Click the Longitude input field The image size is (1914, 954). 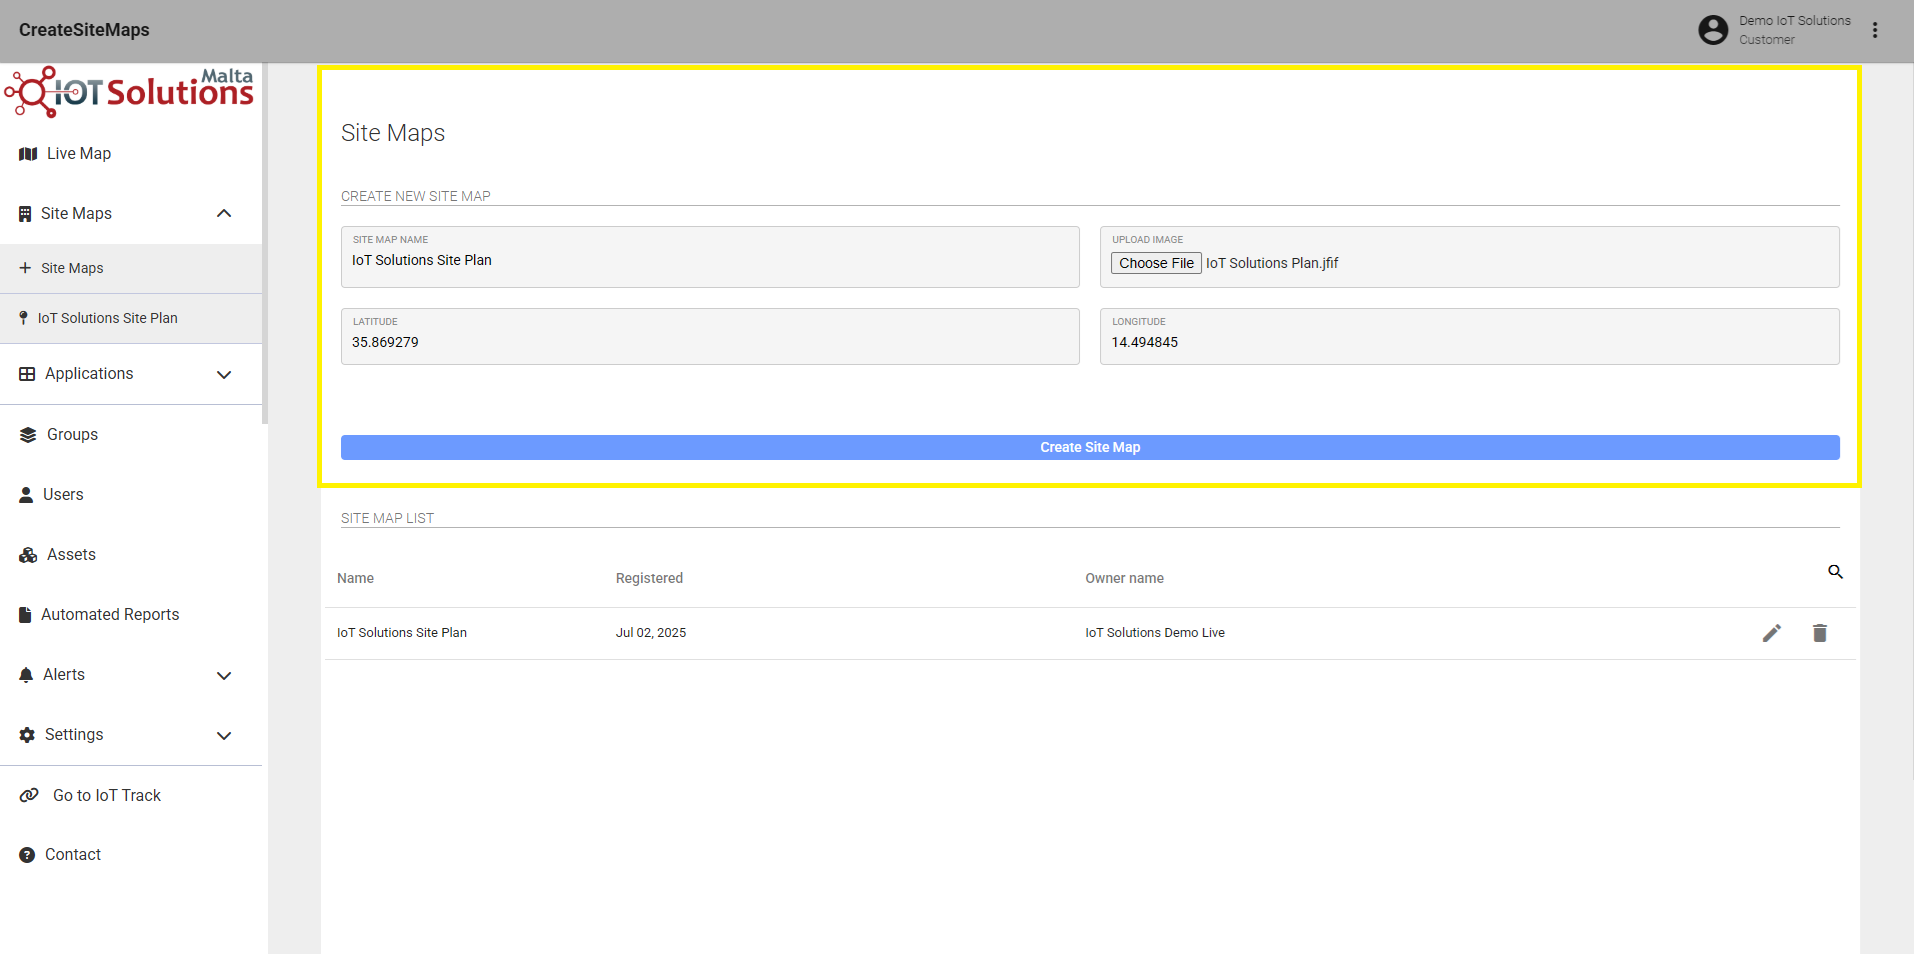click(1470, 336)
